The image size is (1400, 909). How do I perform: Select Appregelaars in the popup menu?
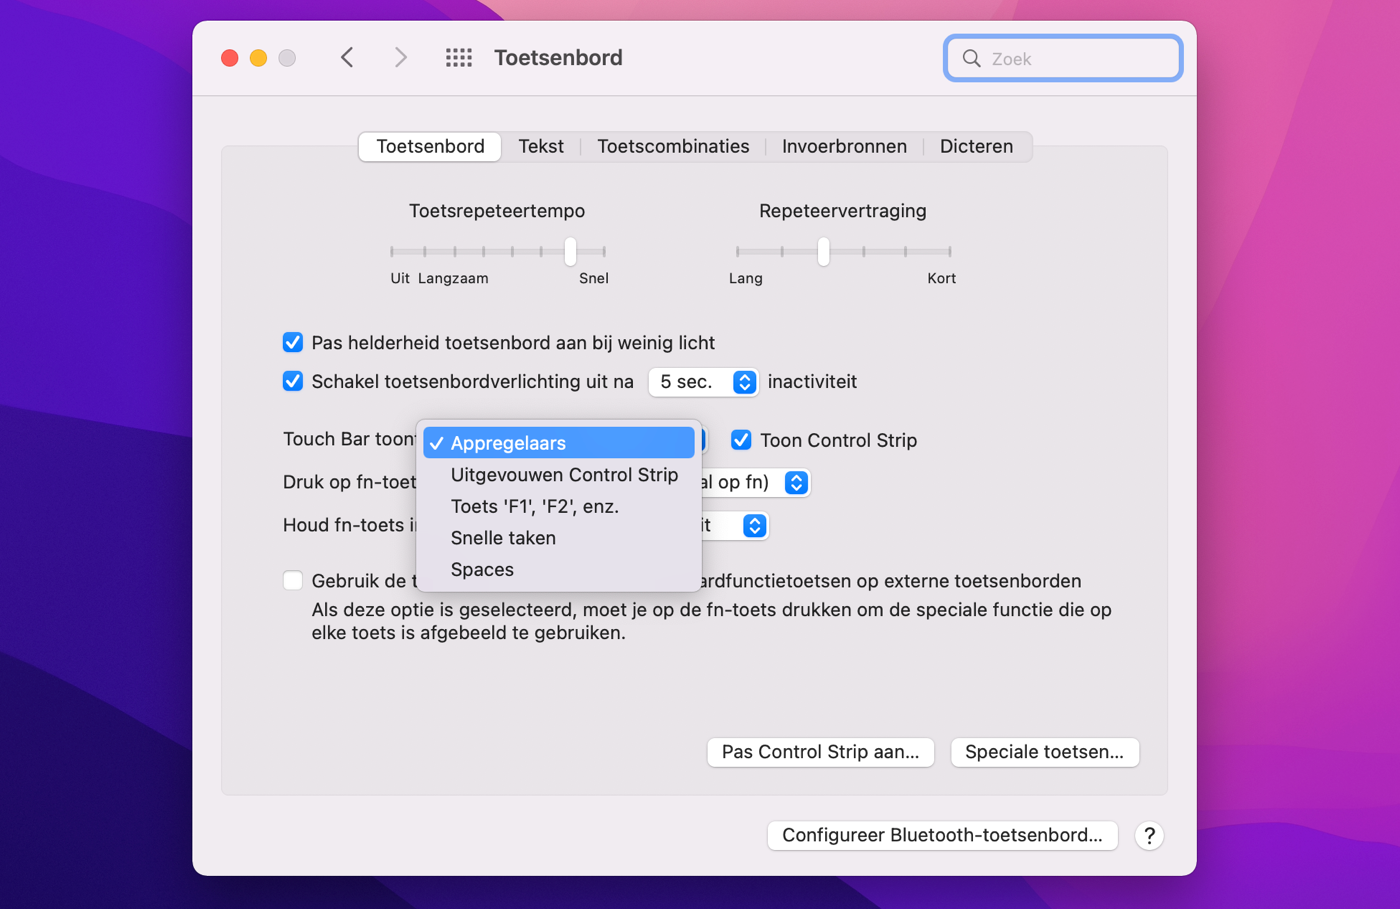[x=559, y=442]
